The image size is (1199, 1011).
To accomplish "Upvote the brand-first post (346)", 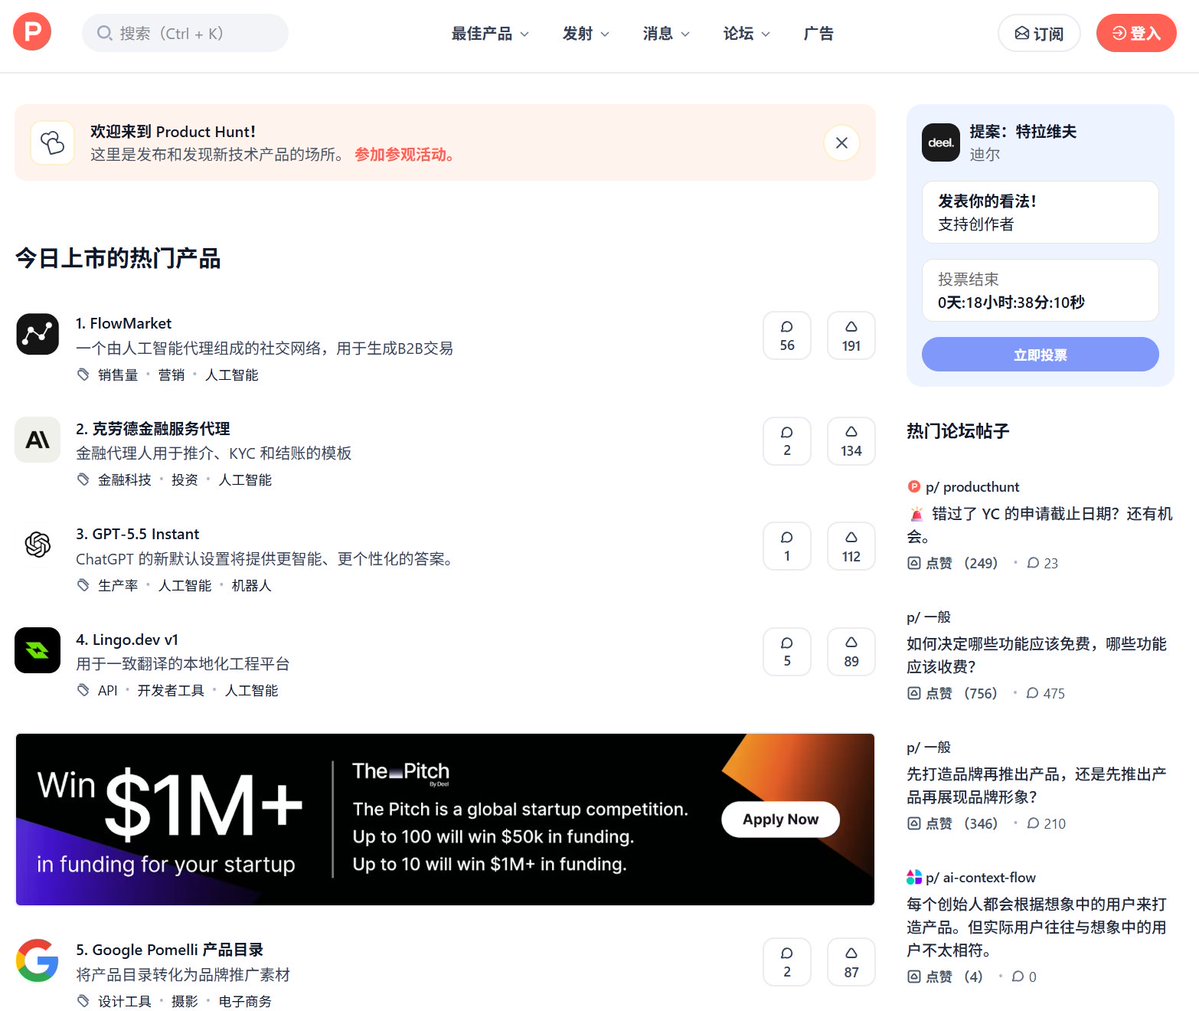I will coord(952,824).
